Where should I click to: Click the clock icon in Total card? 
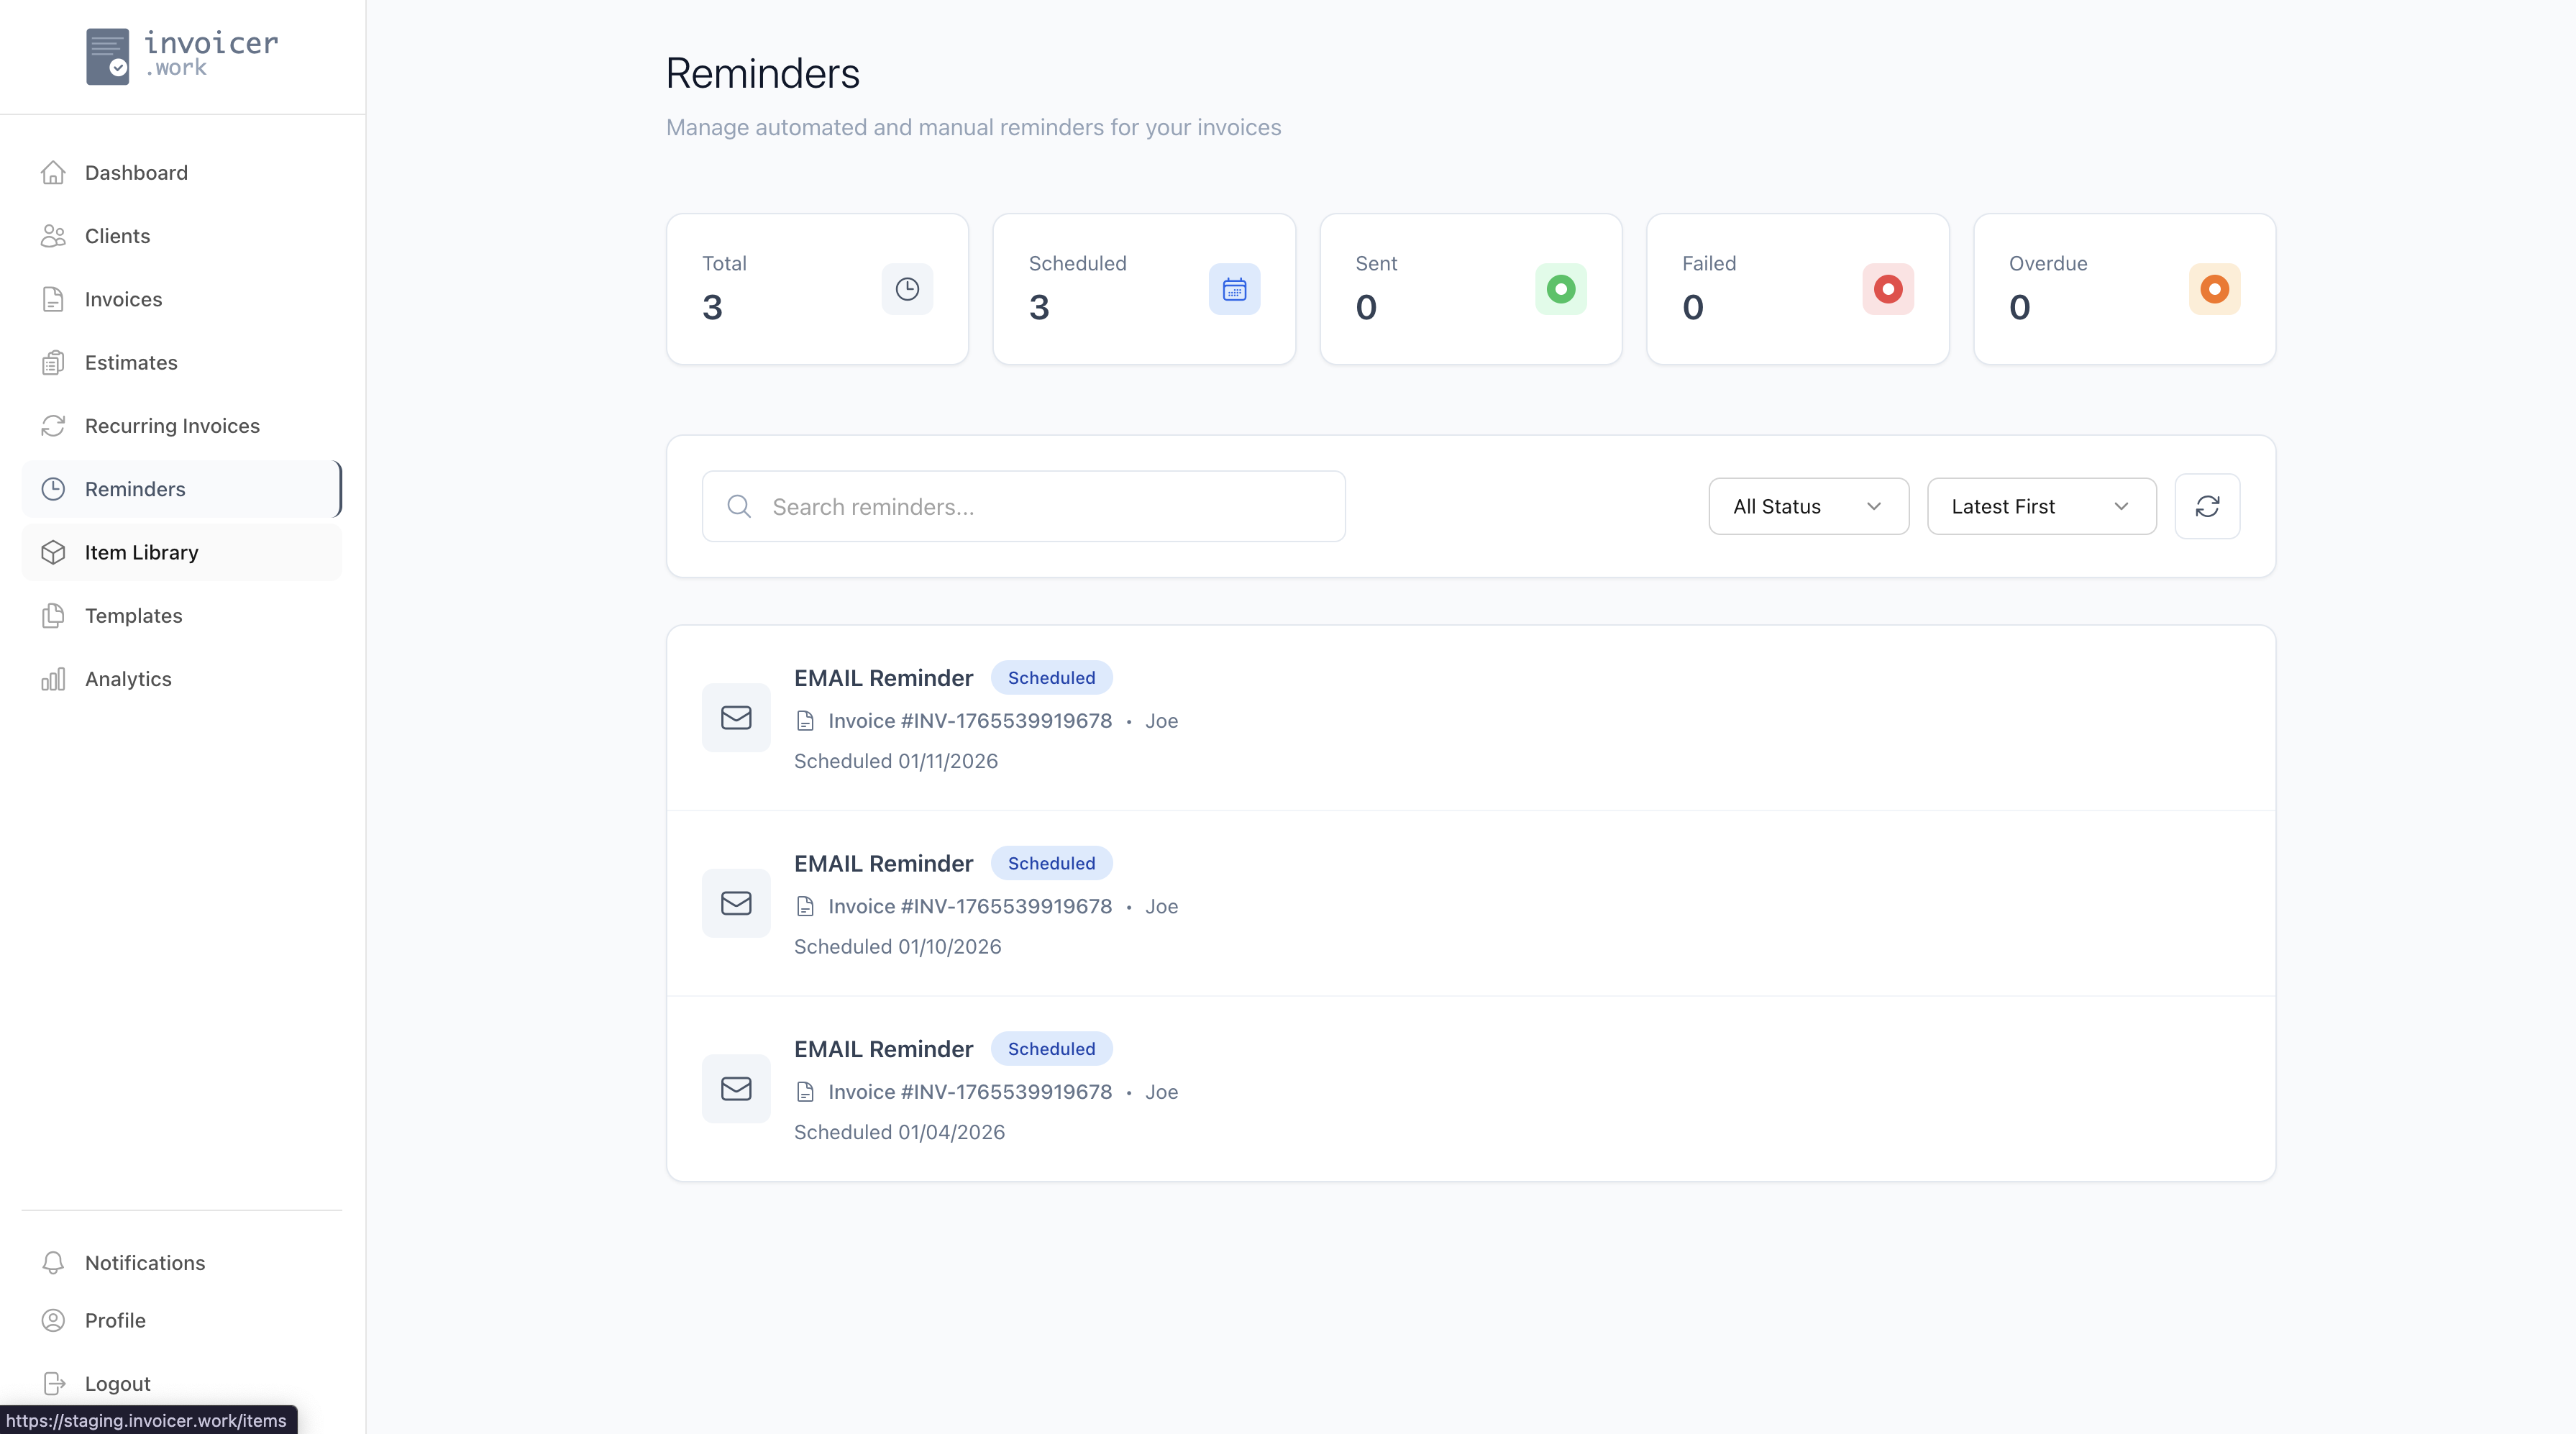(907, 289)
